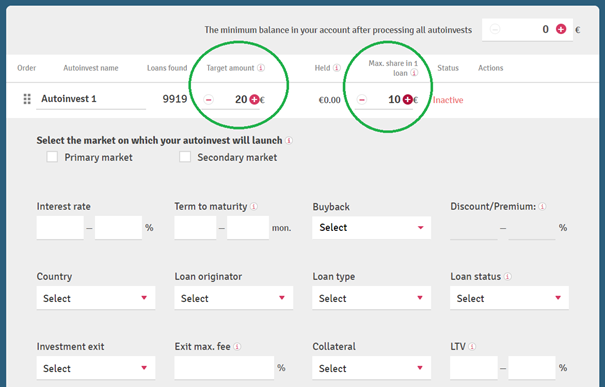This screenshot has width=605, height=387.
Task: Click info icon beside Held column
Action: coord(337,68)
